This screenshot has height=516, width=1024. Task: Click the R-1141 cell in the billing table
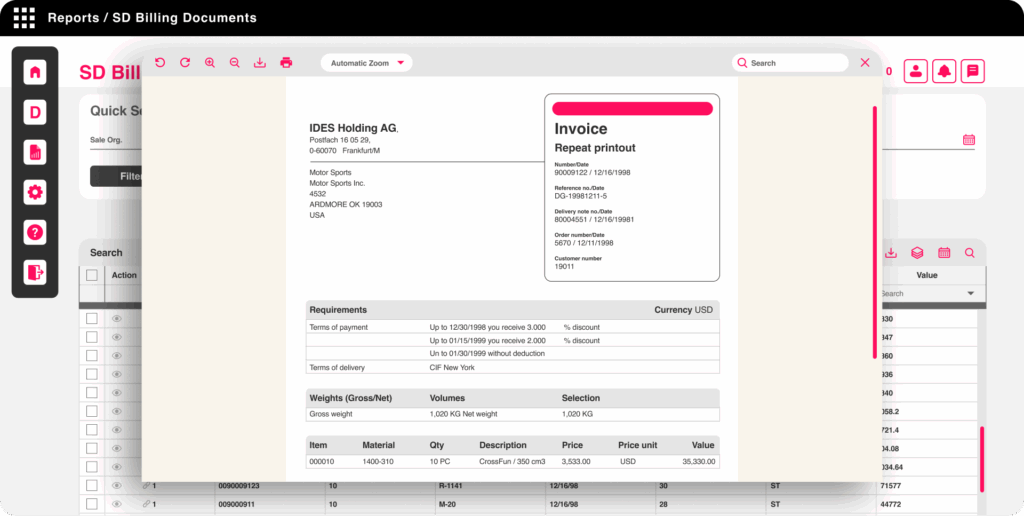click(450, 485)
